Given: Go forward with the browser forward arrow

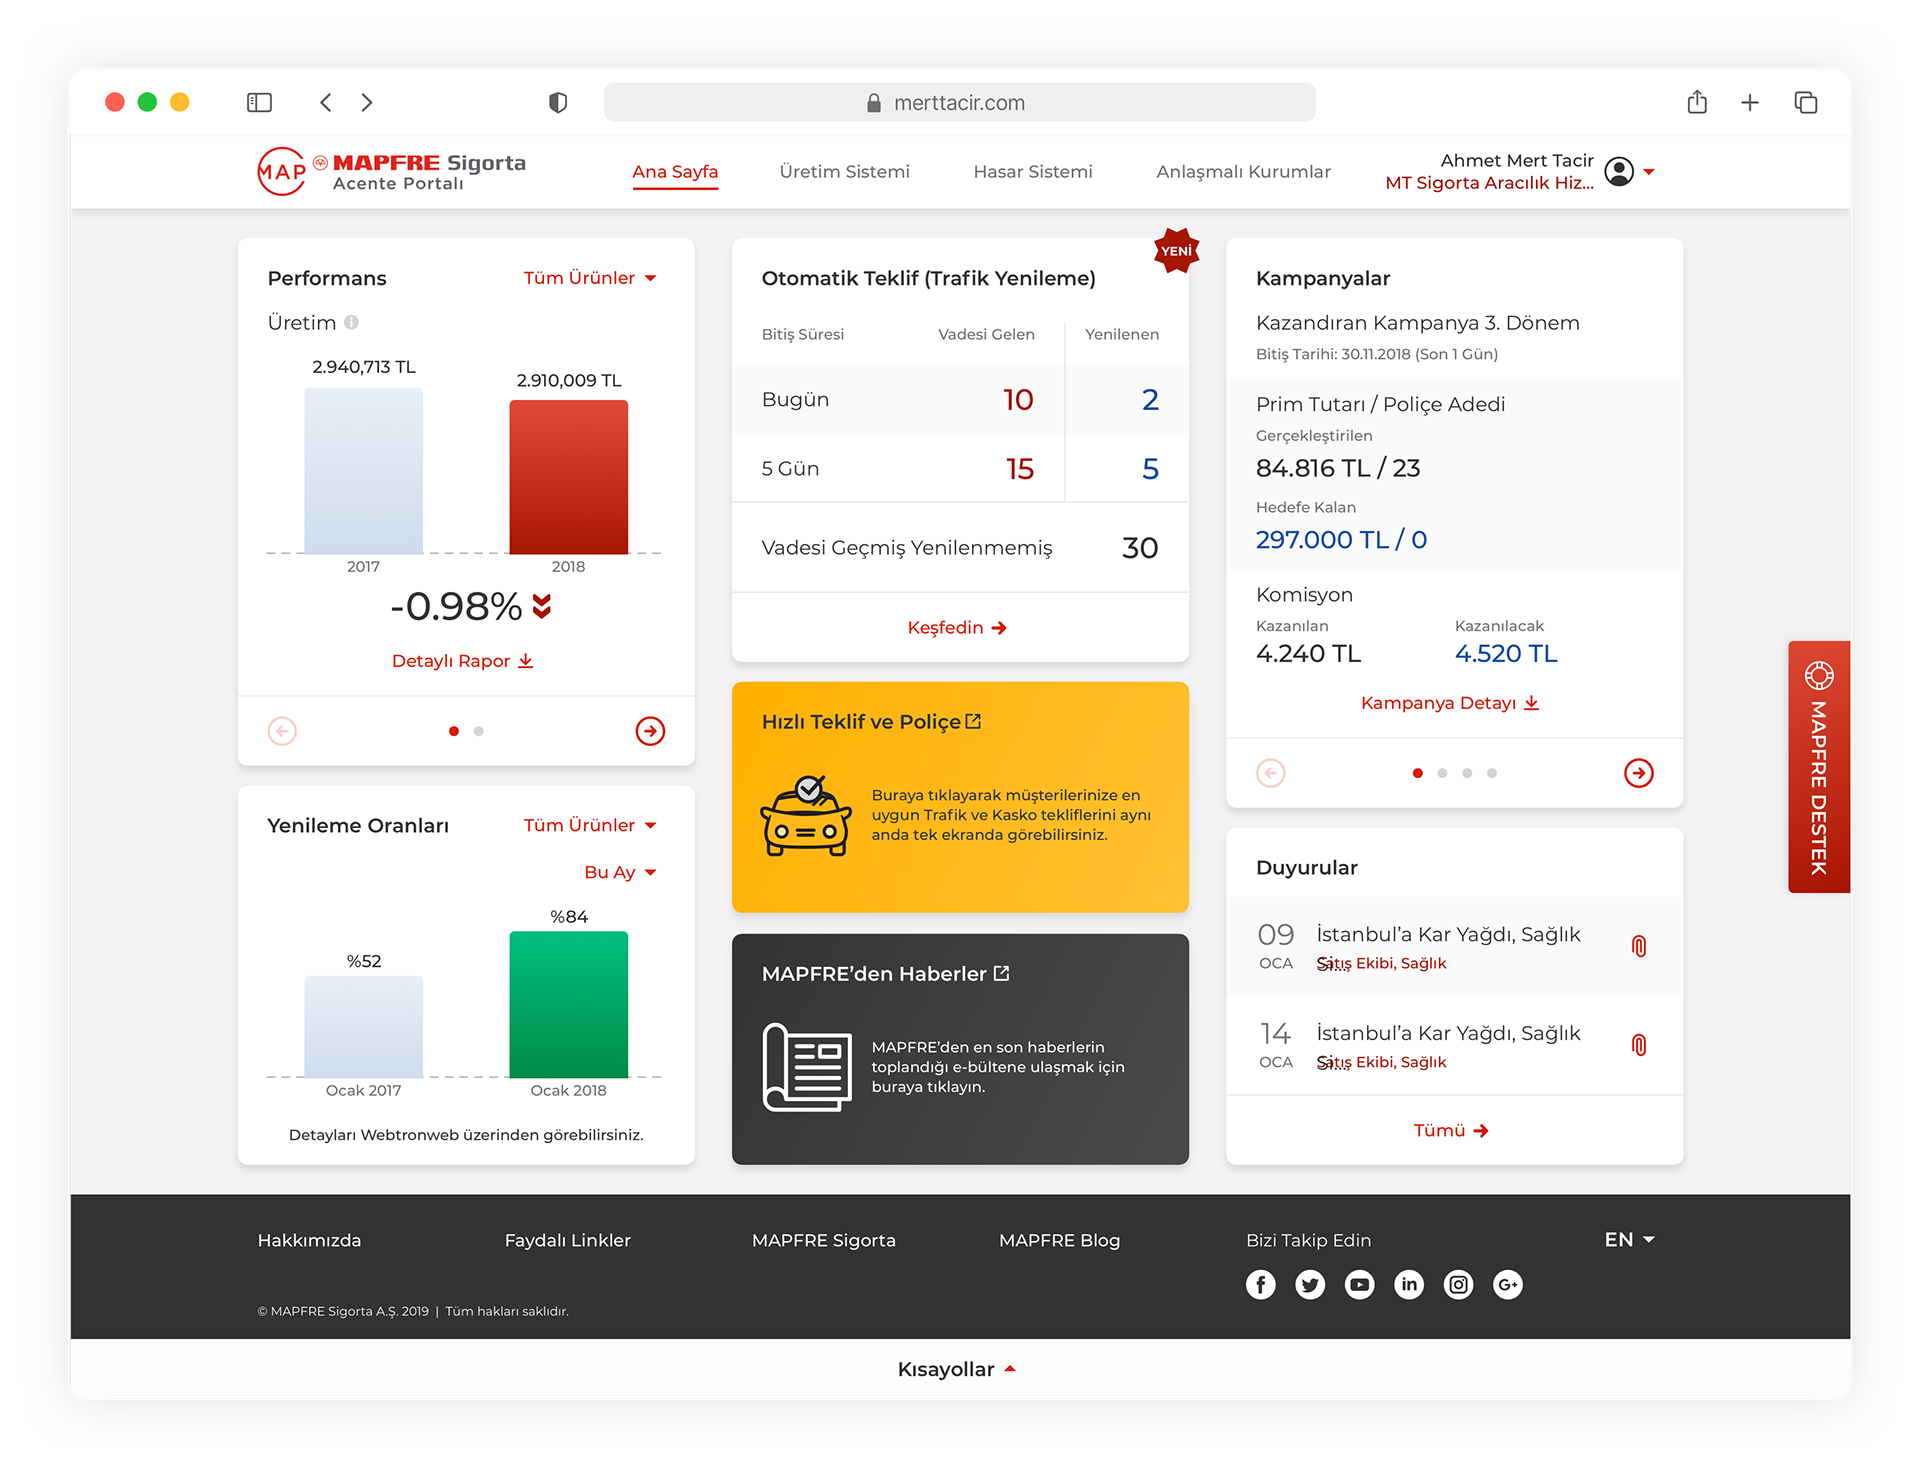Looking at the screenshot, I should coord(367,102).
